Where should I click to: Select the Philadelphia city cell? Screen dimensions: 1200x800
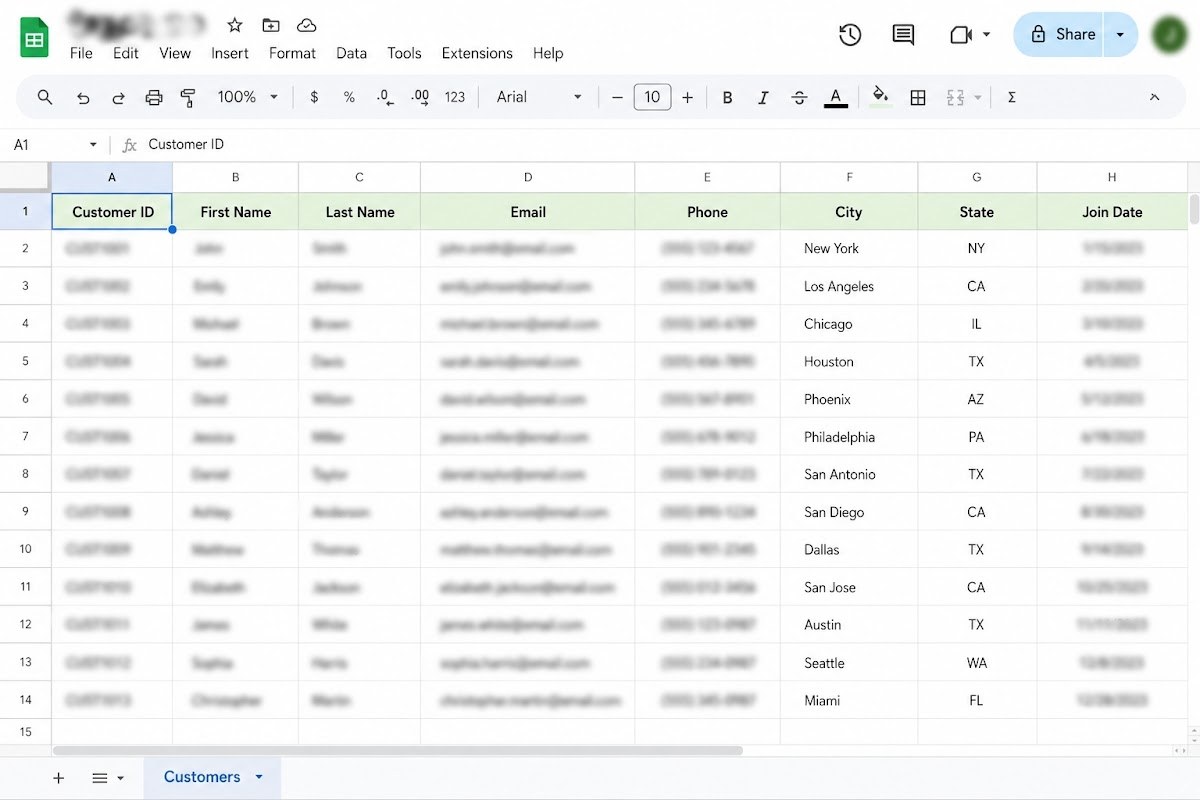coord(849,437)
